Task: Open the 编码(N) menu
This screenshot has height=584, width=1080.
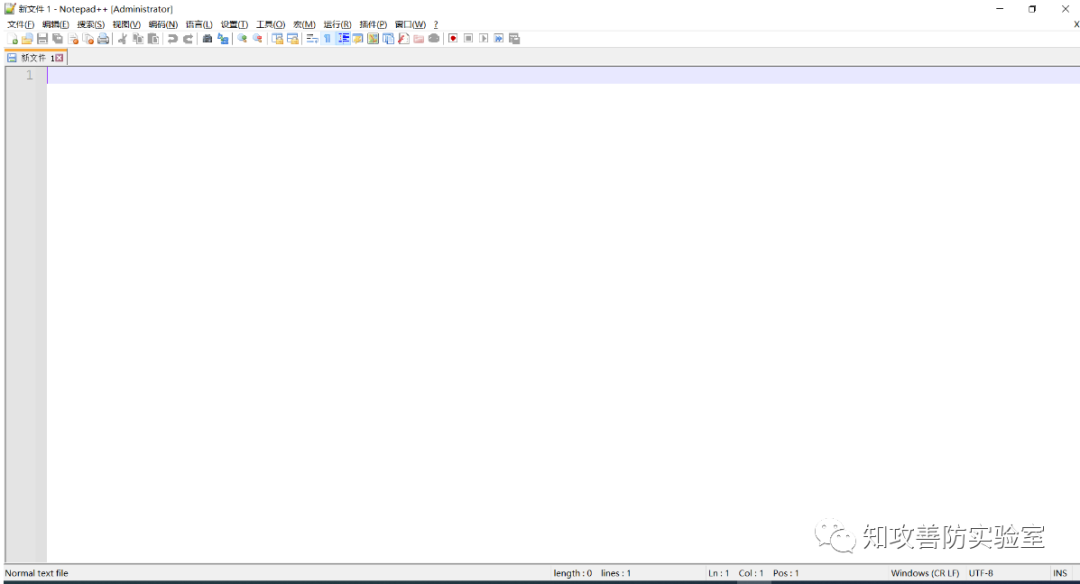Action: coord(163,24)
